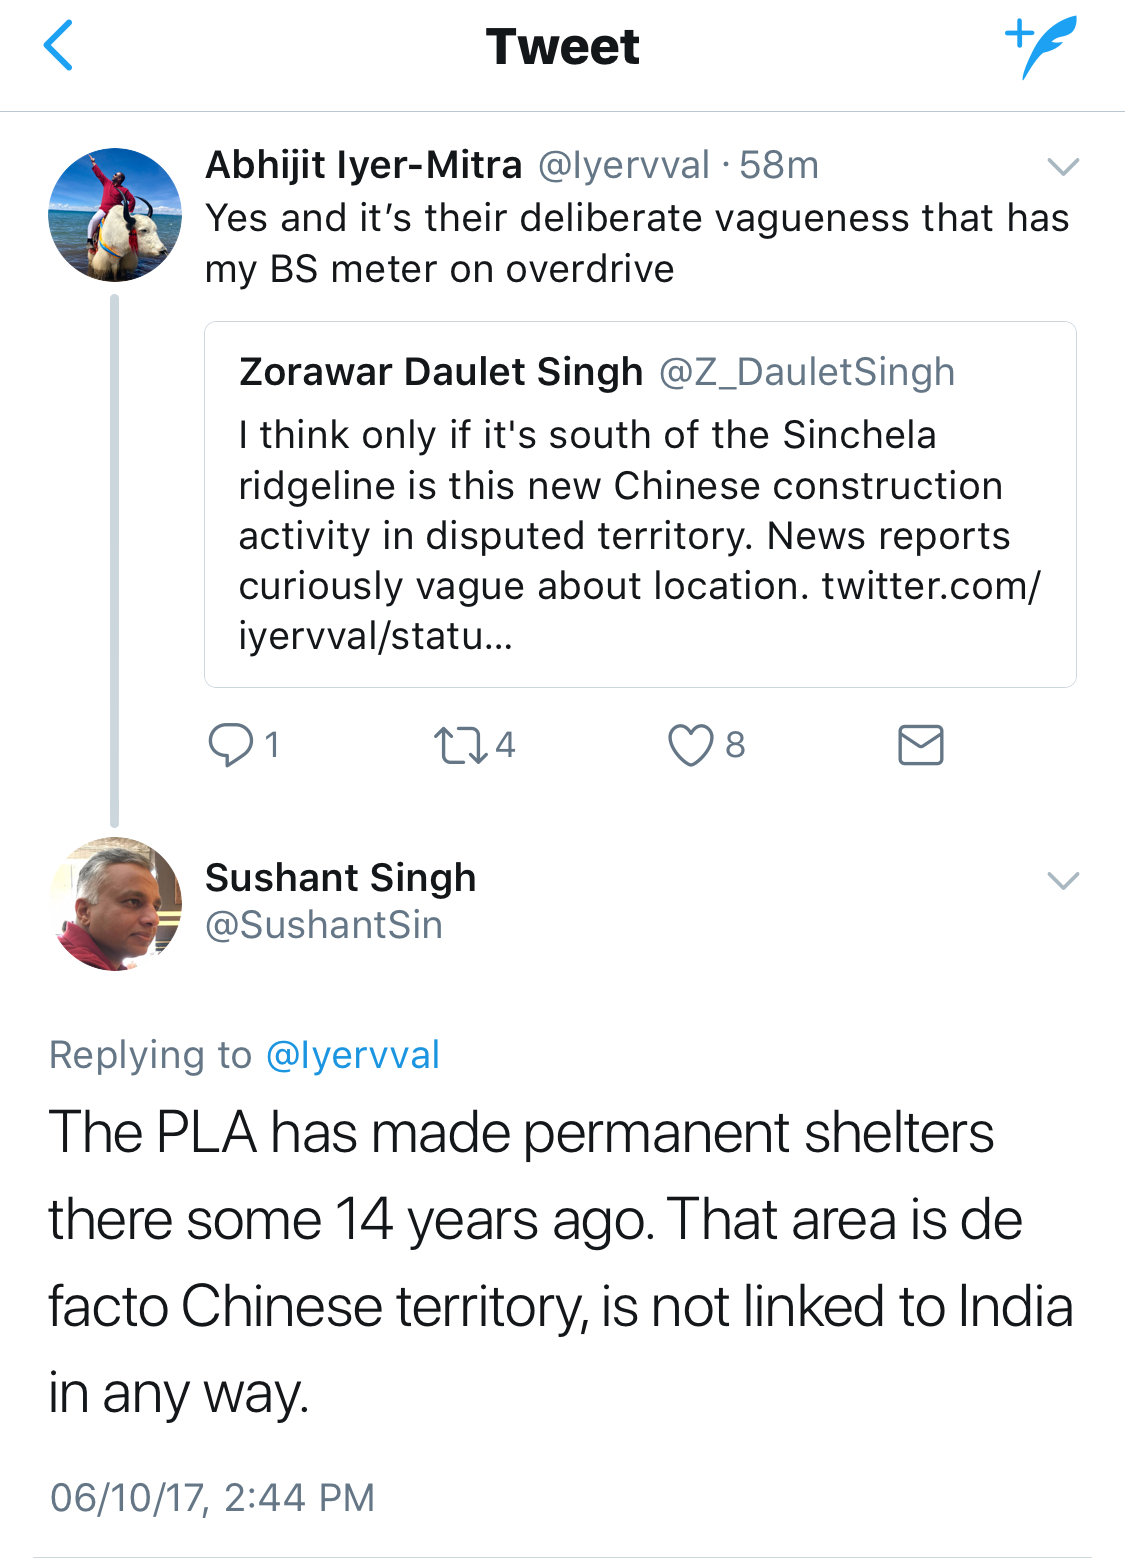Open Abhijit Iyer-Mitra's profile picture

[x=115, y=215]
